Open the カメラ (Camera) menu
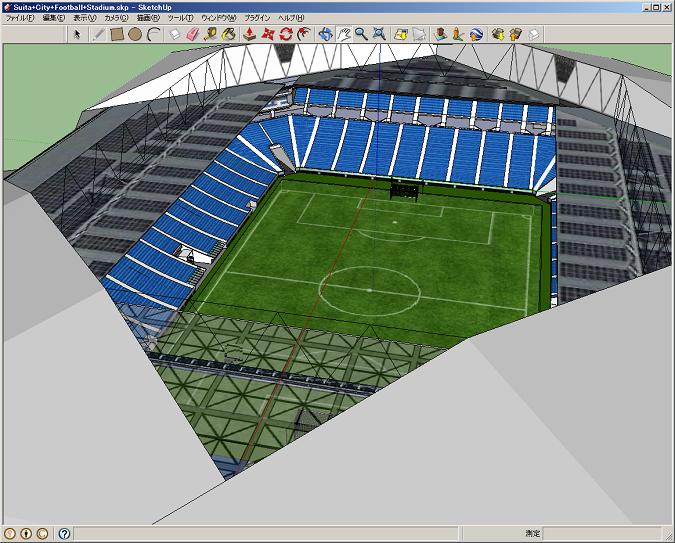 [116, 18]
